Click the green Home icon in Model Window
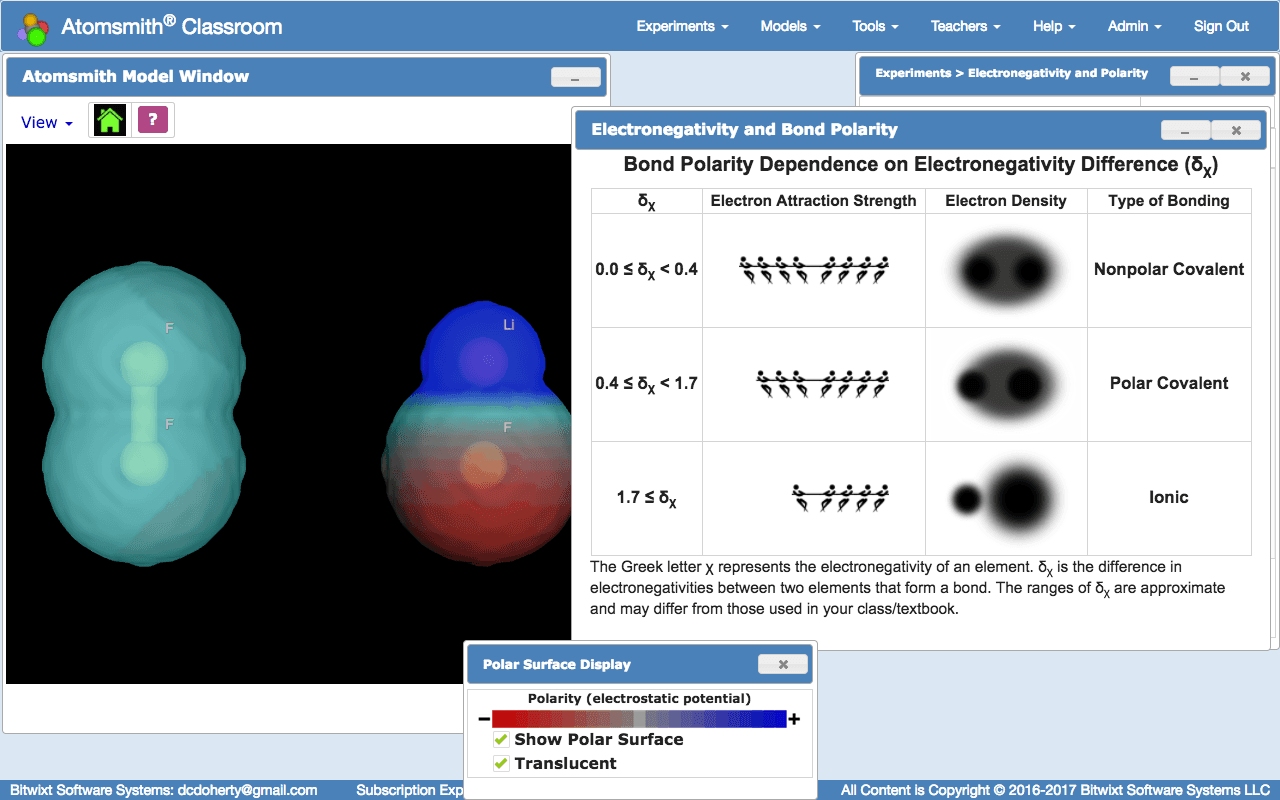The width and height of the screenshot is (1280, 800). [110, 121]
